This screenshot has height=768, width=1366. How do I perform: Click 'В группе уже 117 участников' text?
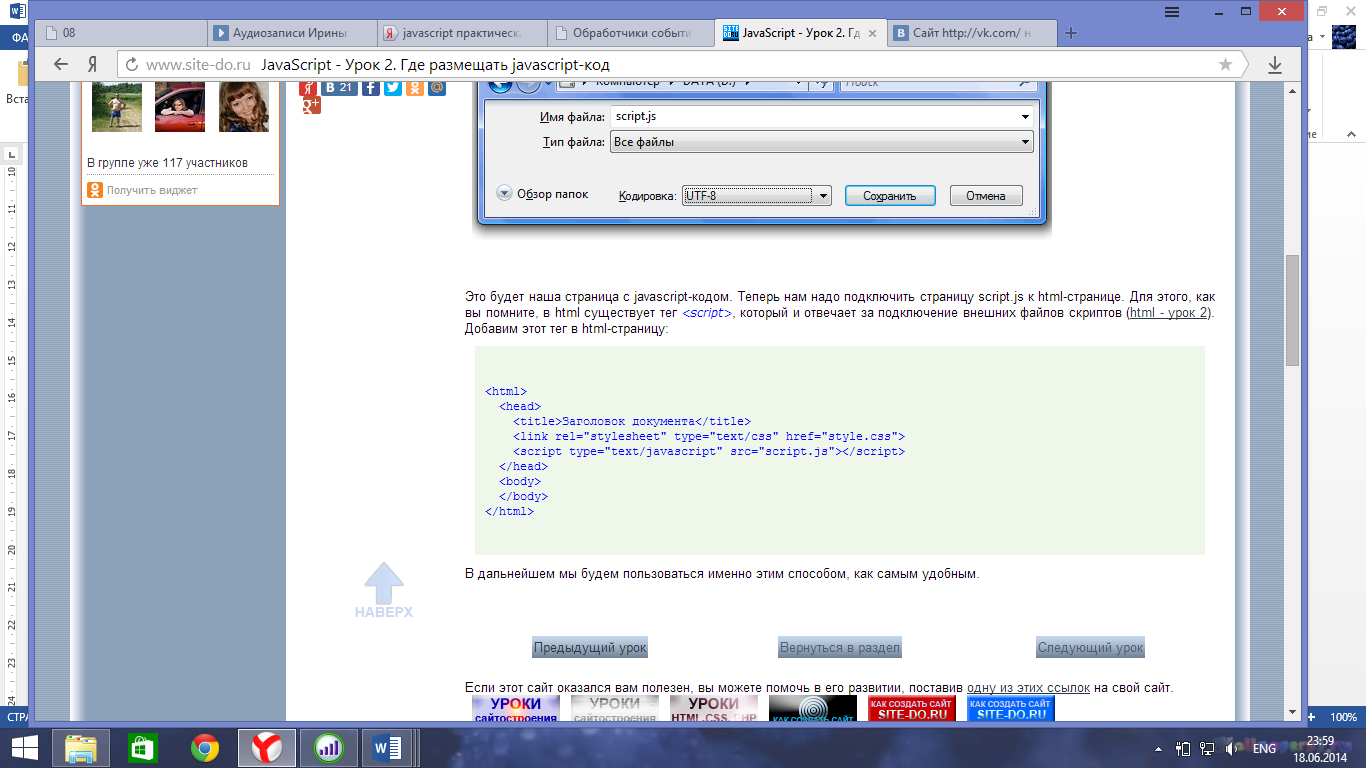point(167,163)
